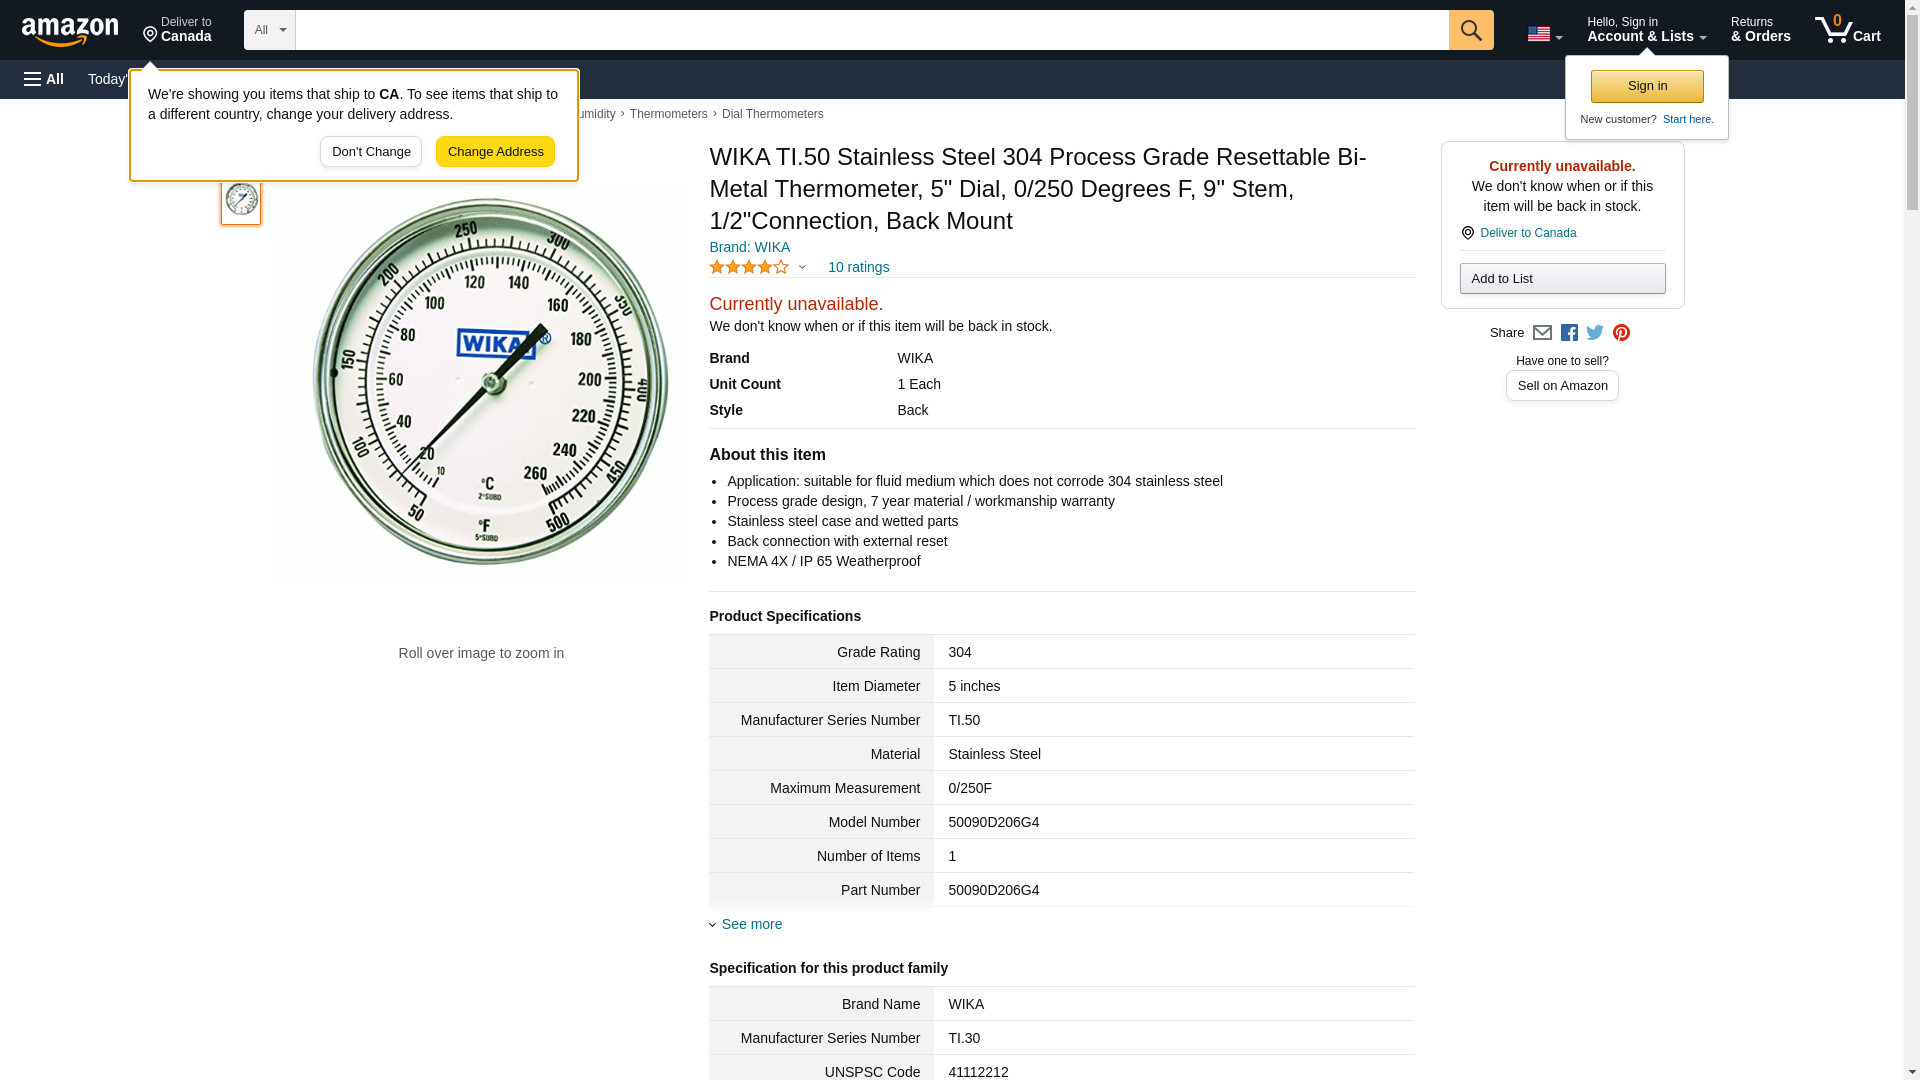
Task: Click the Amazon logo
Action: click(x=70, y=31)
